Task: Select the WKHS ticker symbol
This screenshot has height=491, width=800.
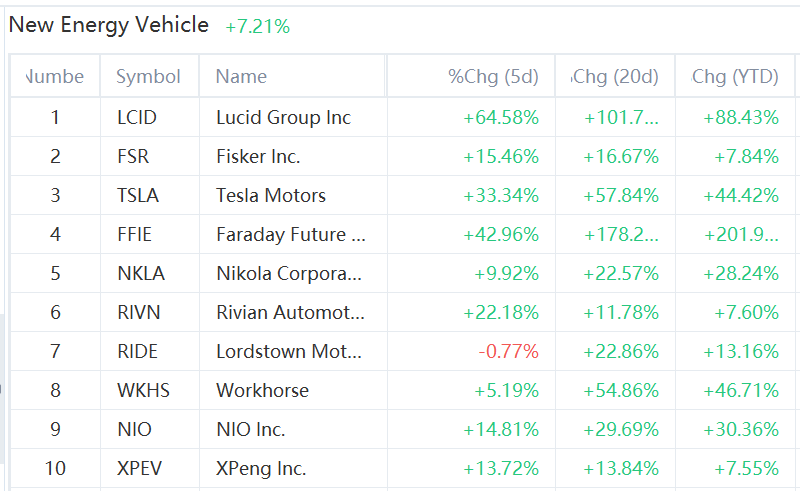Action: (142, 390)
